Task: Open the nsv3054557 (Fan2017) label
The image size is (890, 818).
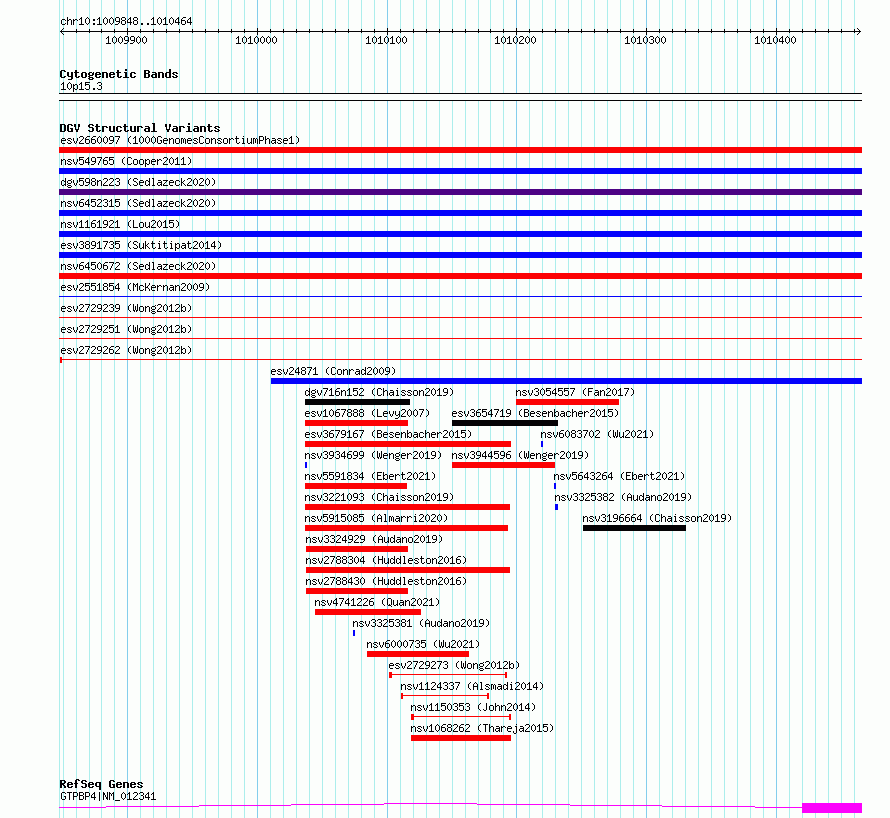Action: [575, 392]
